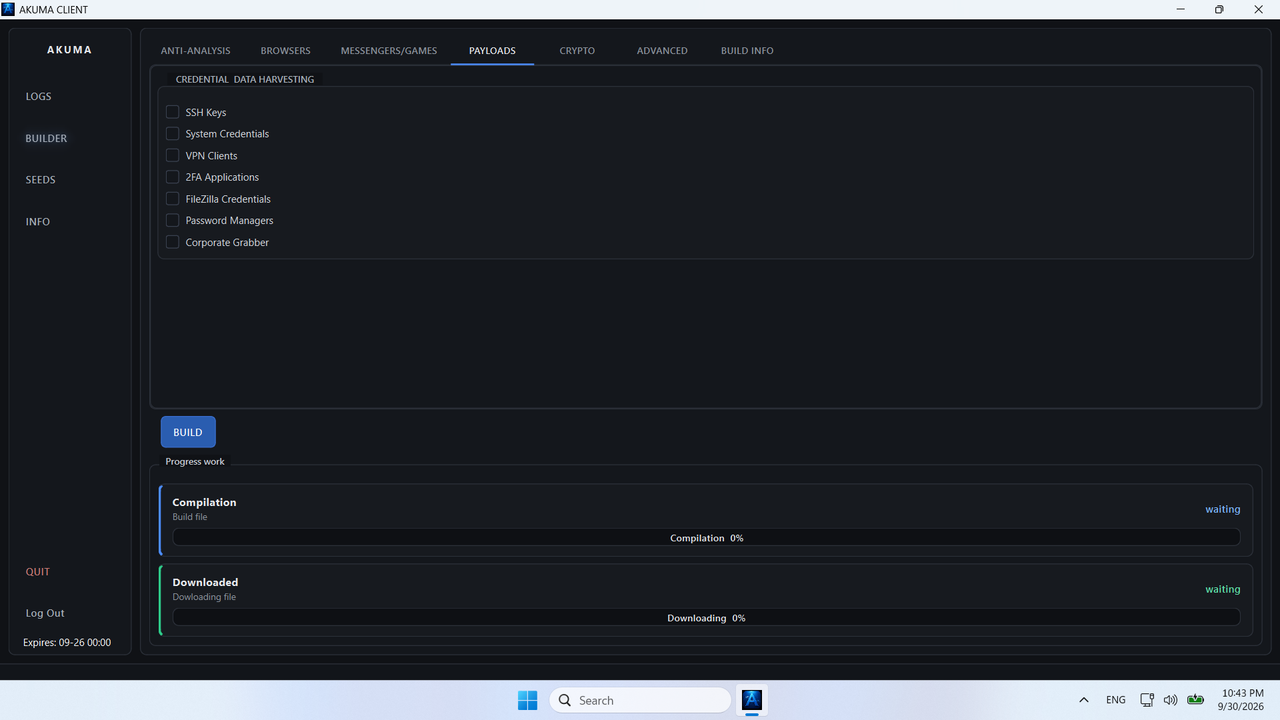
Task: View the BUILD INFO tab
Action: [747, 51]
